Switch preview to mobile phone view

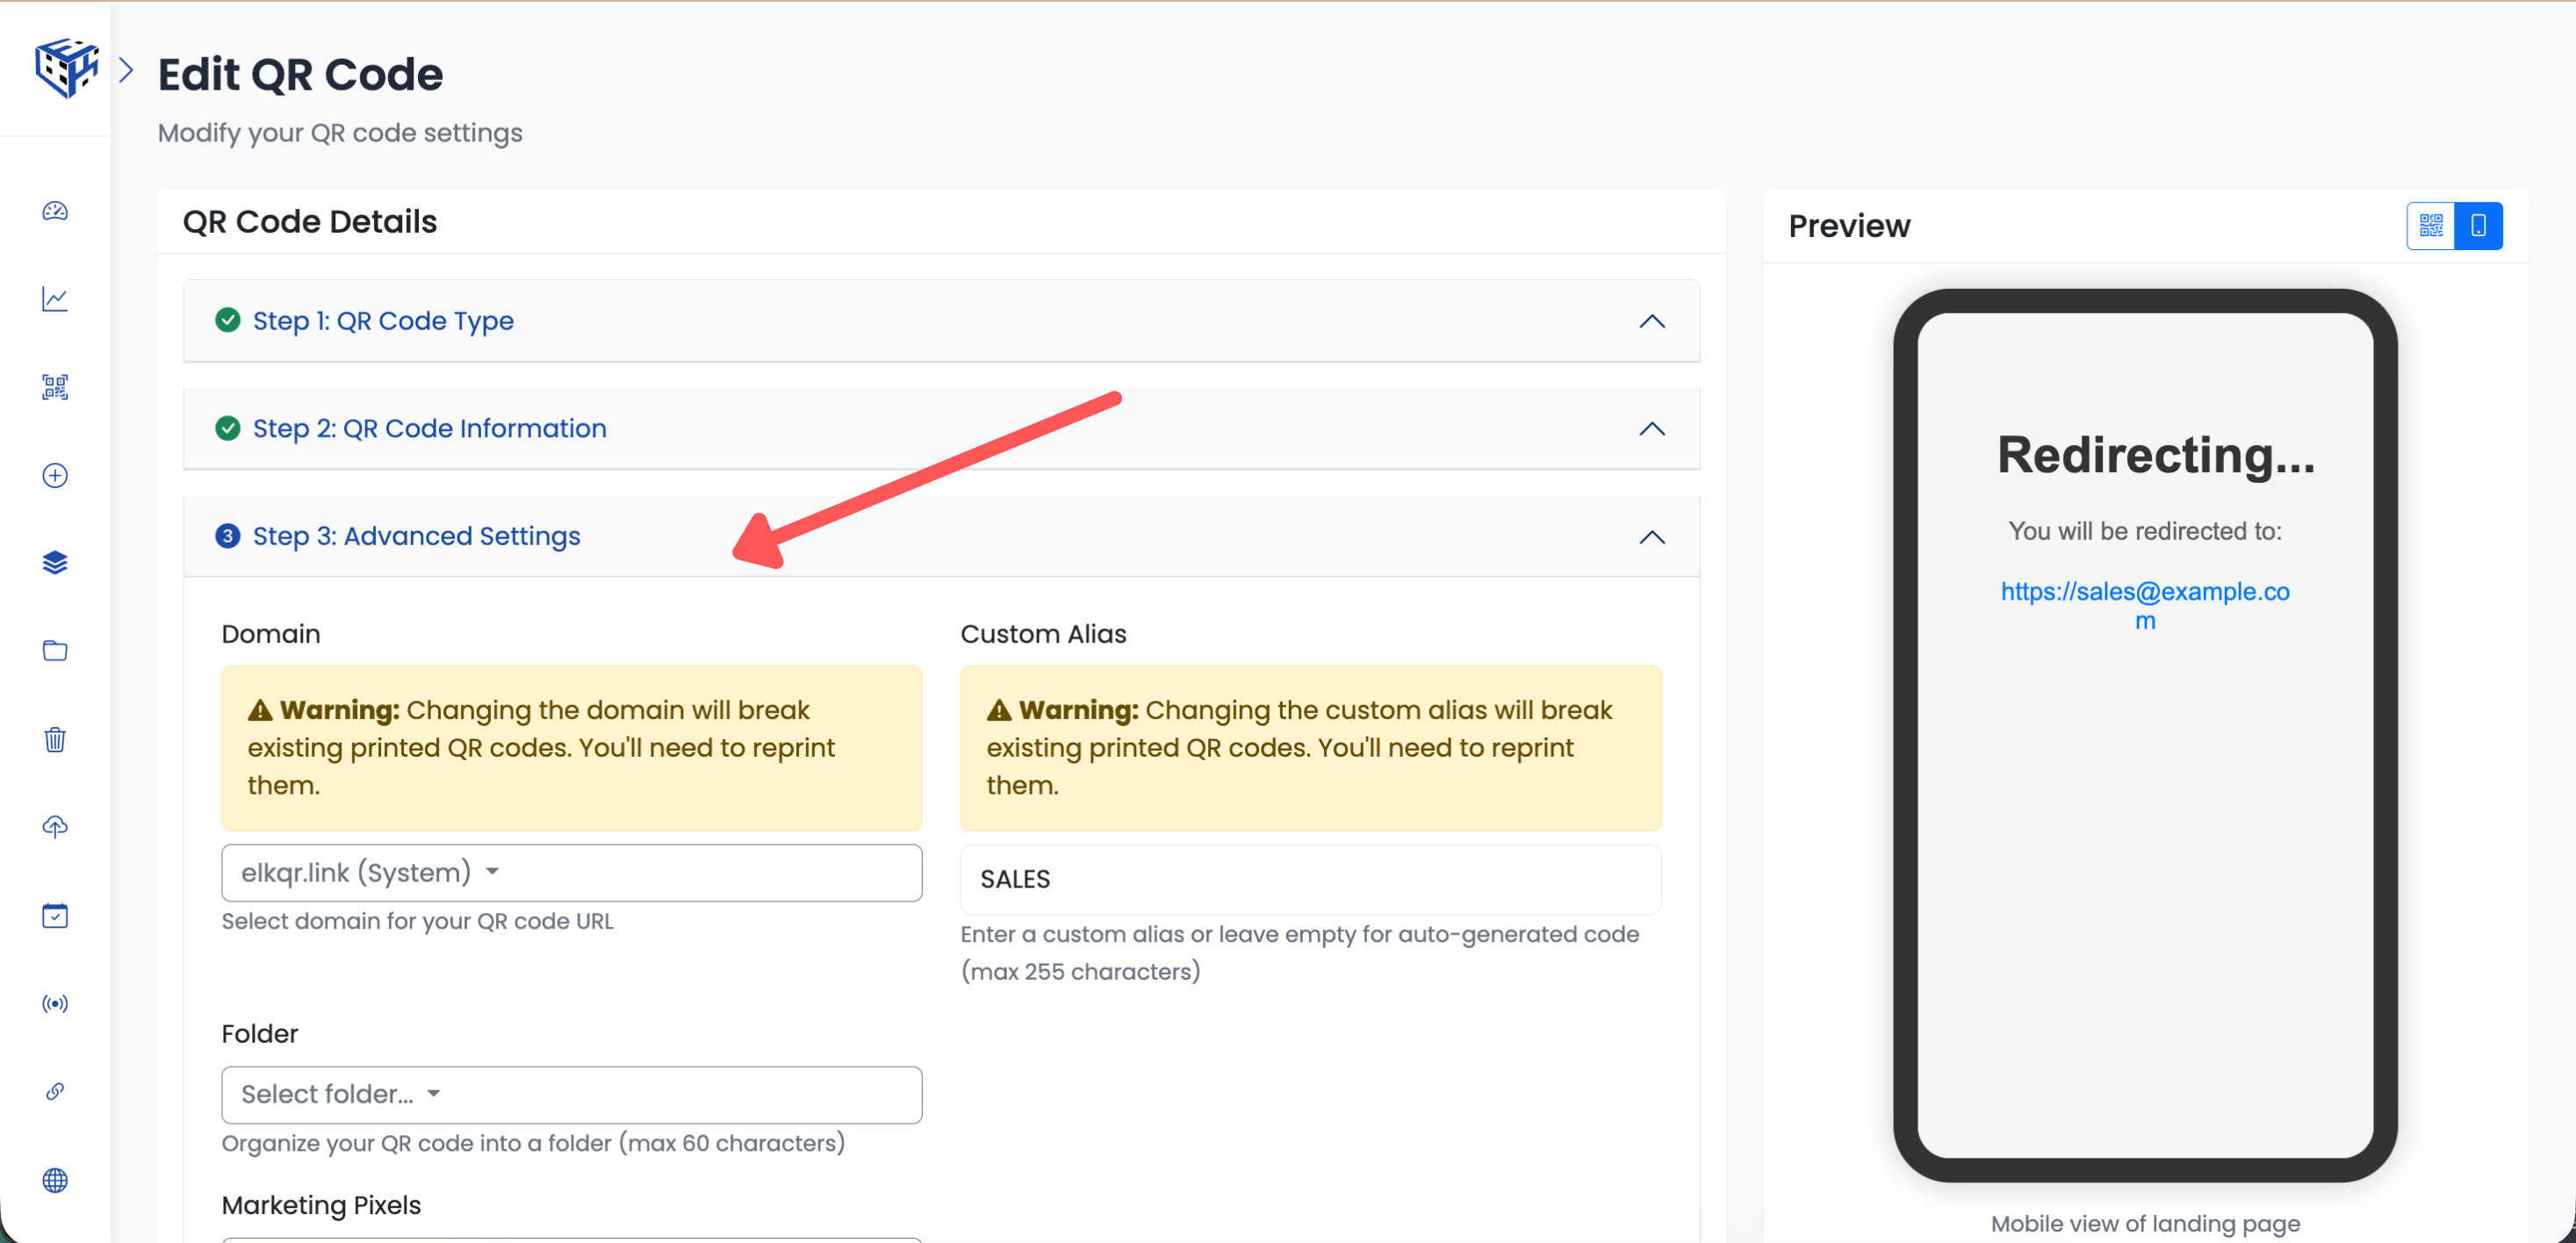pos(2478,225)
